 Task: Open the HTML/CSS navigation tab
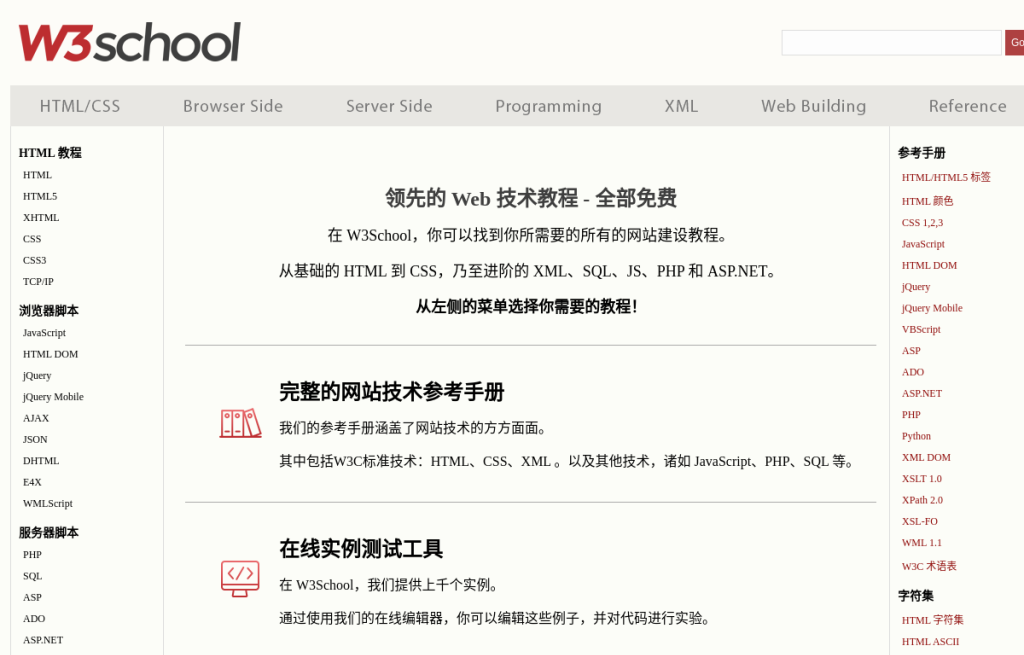point(80,106)
